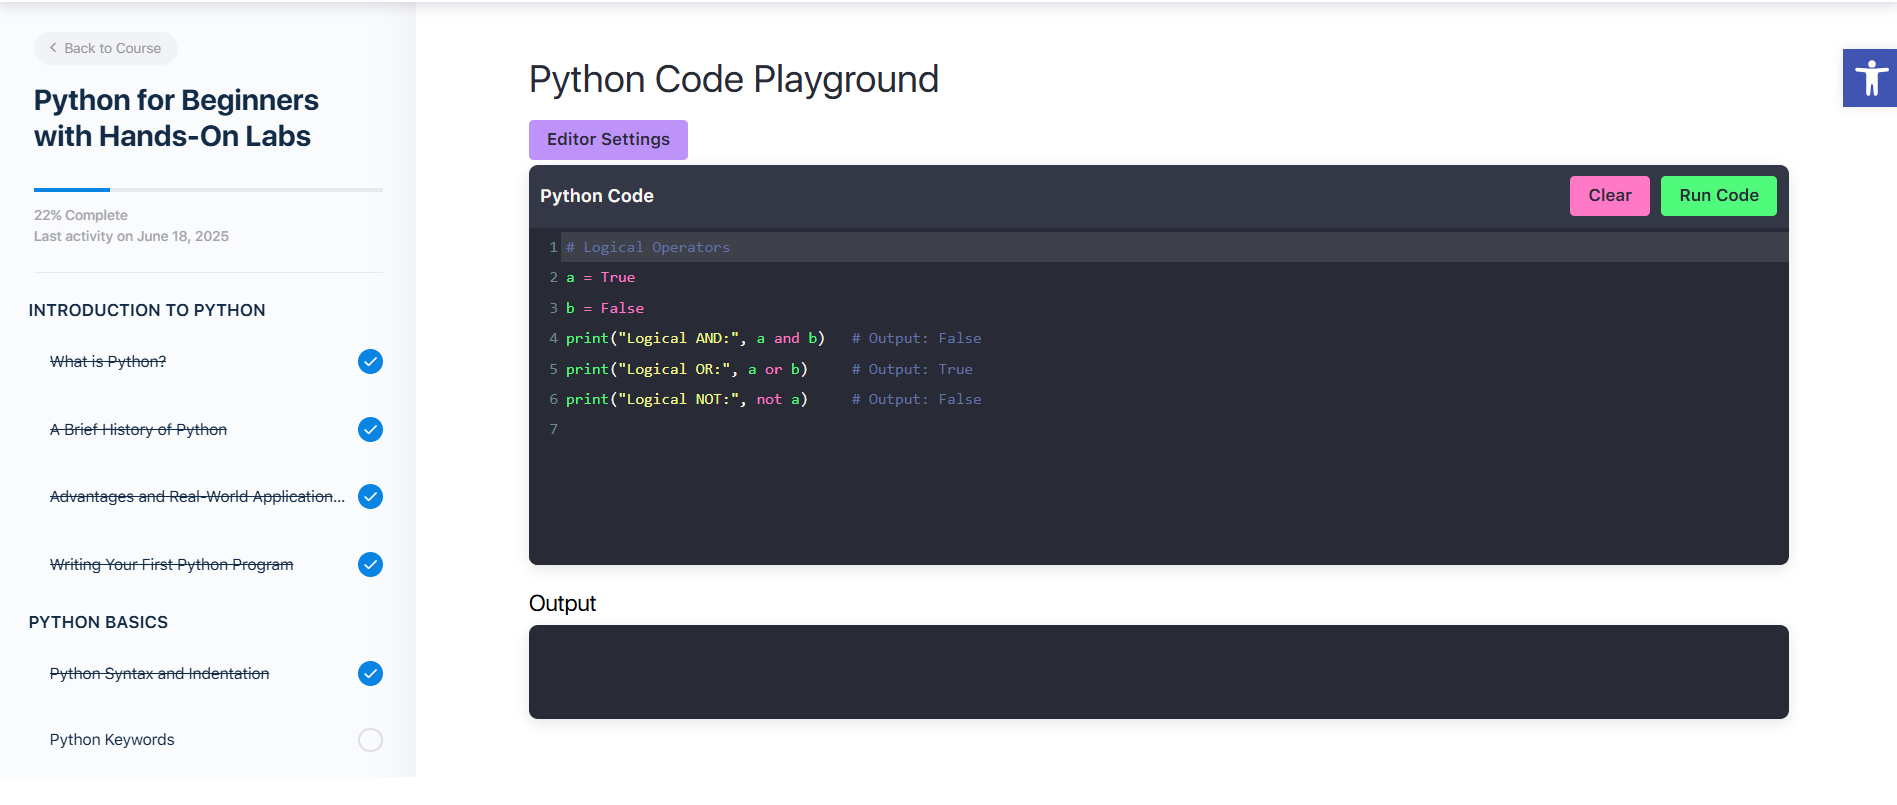The image size is (1897, 805).
Task: Toggle checkmark beside Advantages and Real-World Applications
Action: point(370,497)
